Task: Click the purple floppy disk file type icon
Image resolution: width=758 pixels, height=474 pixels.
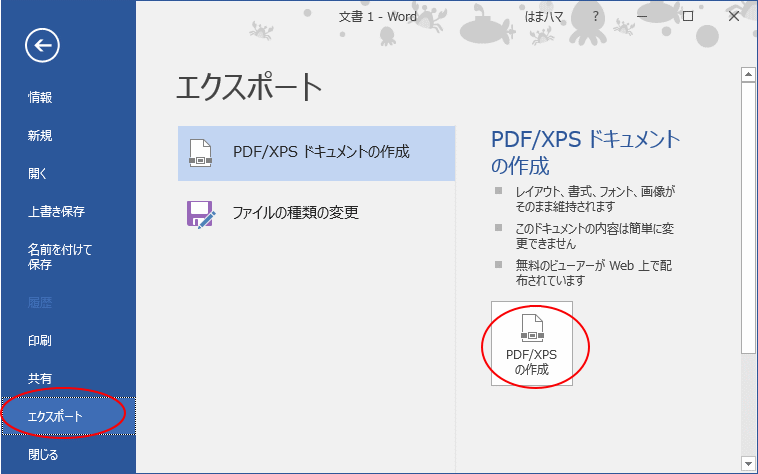Action: 201,214
